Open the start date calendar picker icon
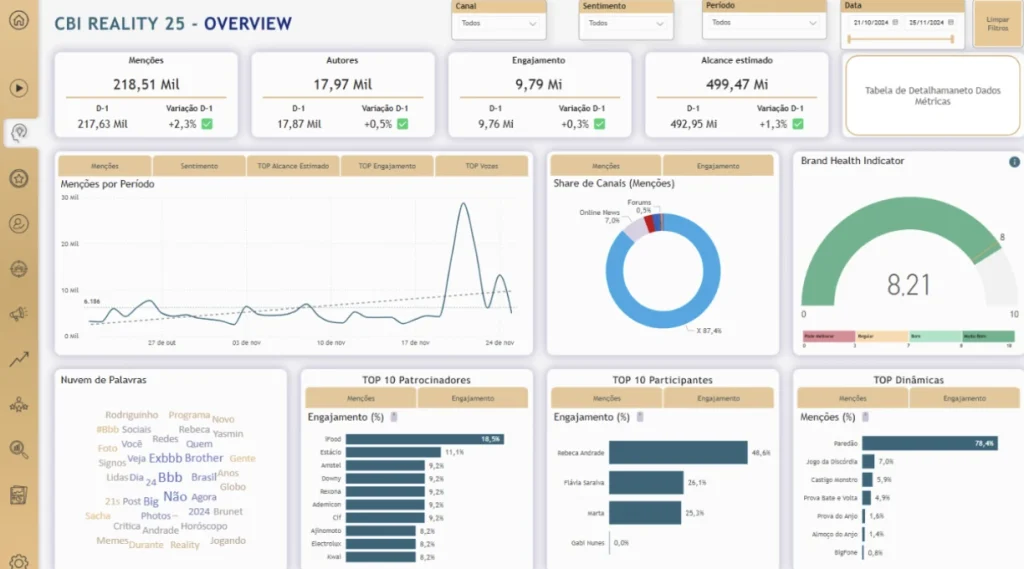This screenshot has width=1024, height=569. click(895, 22)
